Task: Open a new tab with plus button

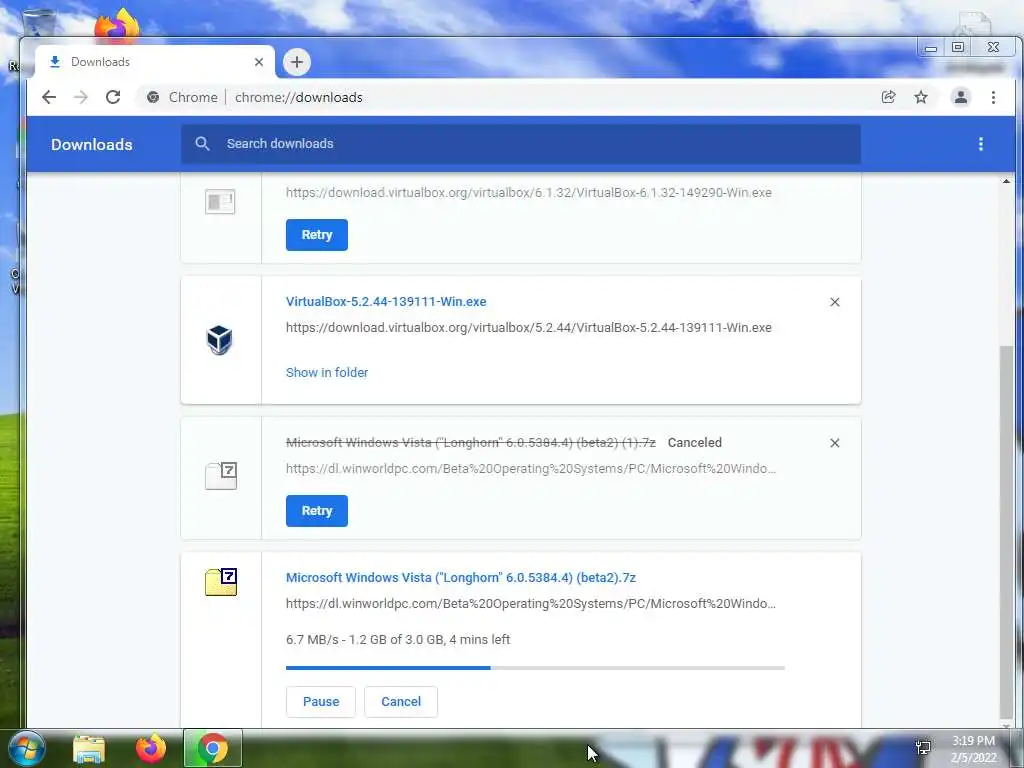Action: (297, 62)
